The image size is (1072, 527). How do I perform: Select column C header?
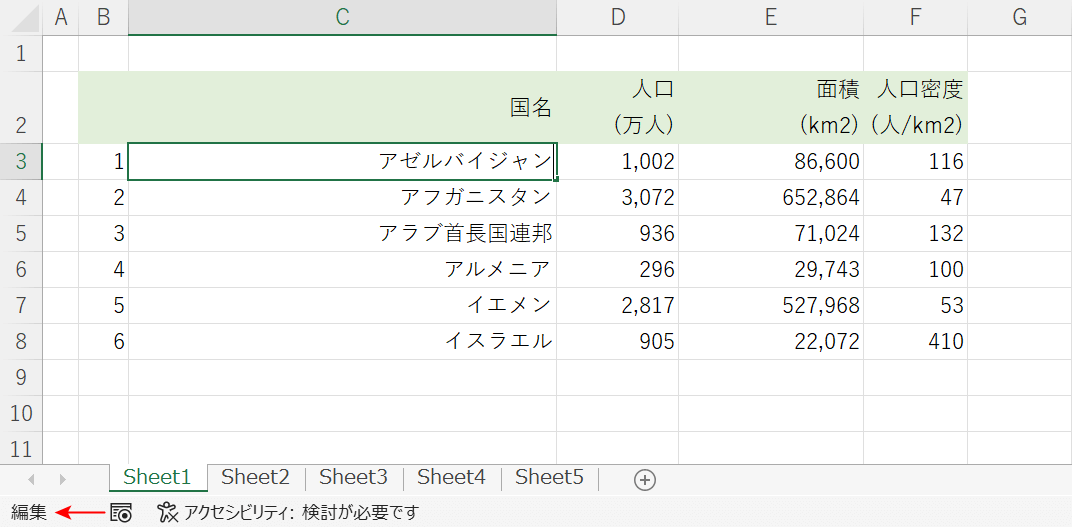pos(342,17)
